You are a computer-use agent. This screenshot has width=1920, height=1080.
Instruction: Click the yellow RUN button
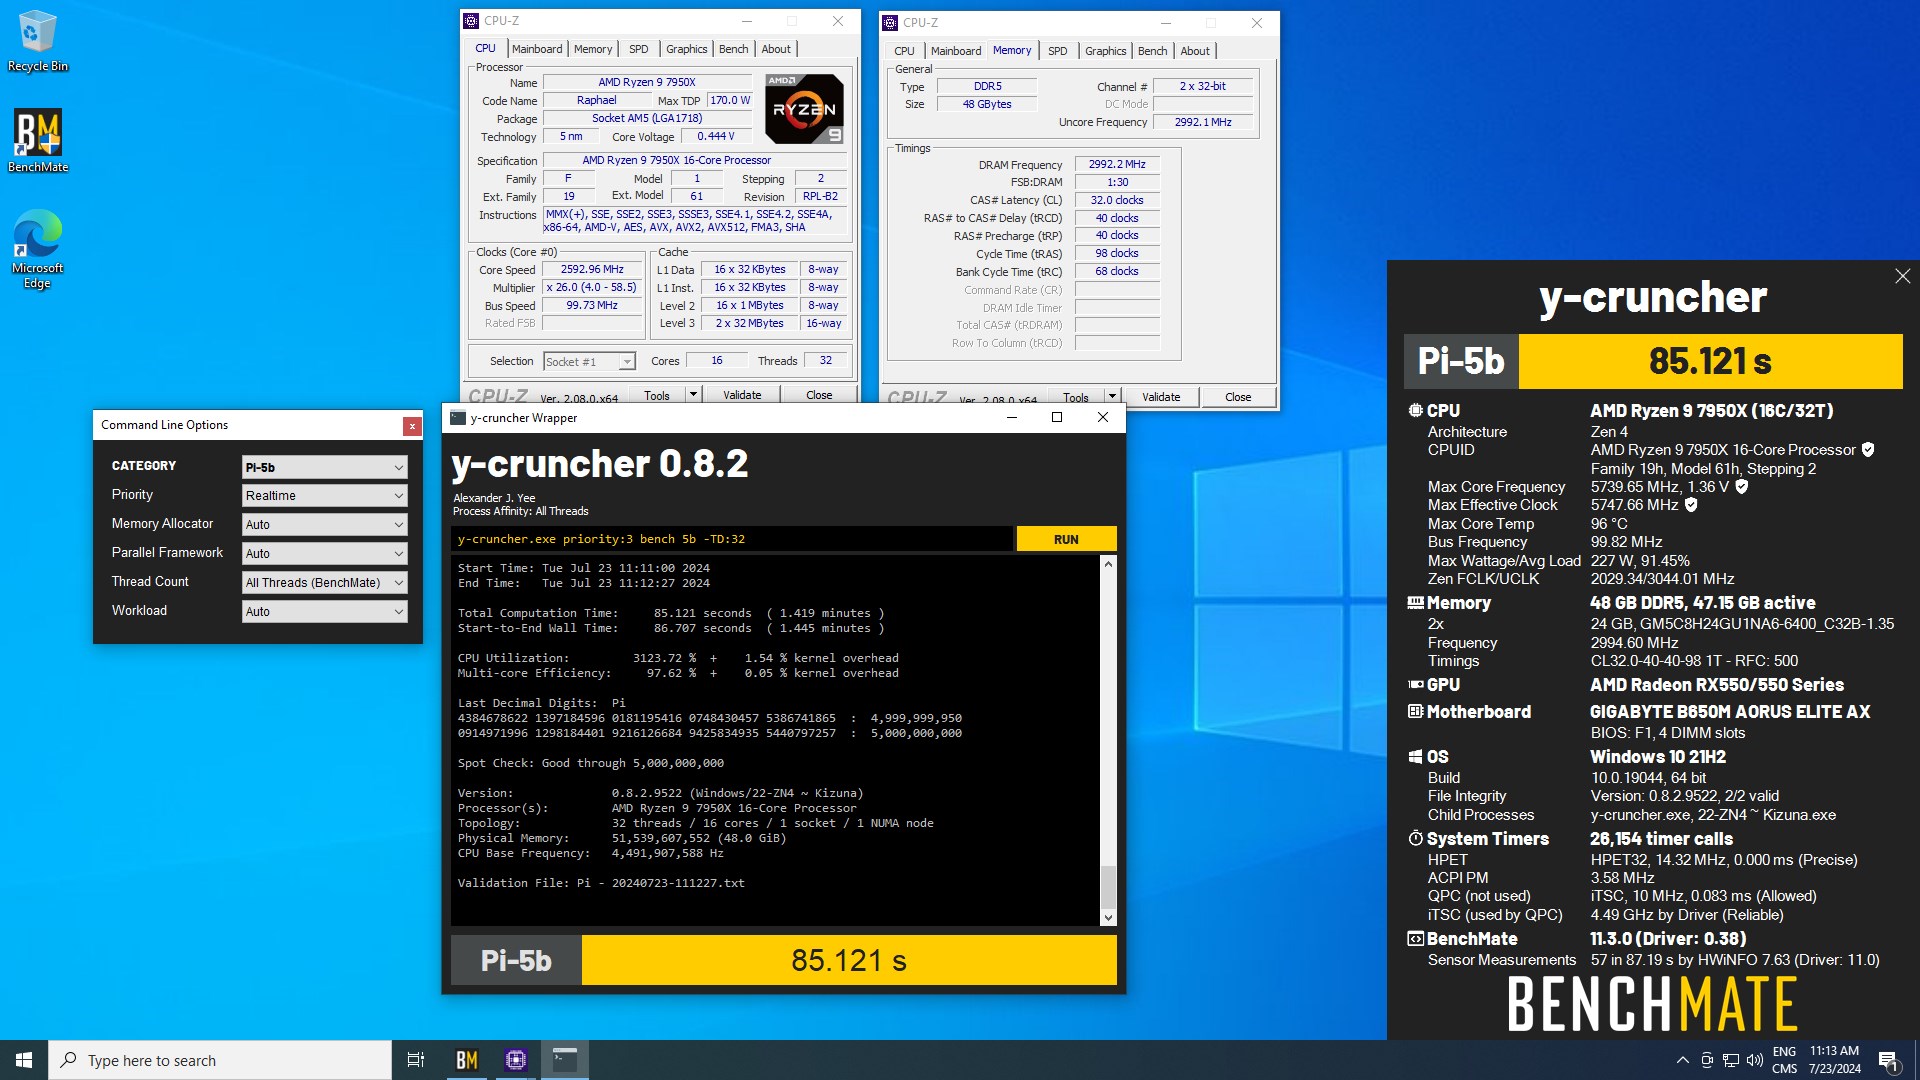[1066, 539]
